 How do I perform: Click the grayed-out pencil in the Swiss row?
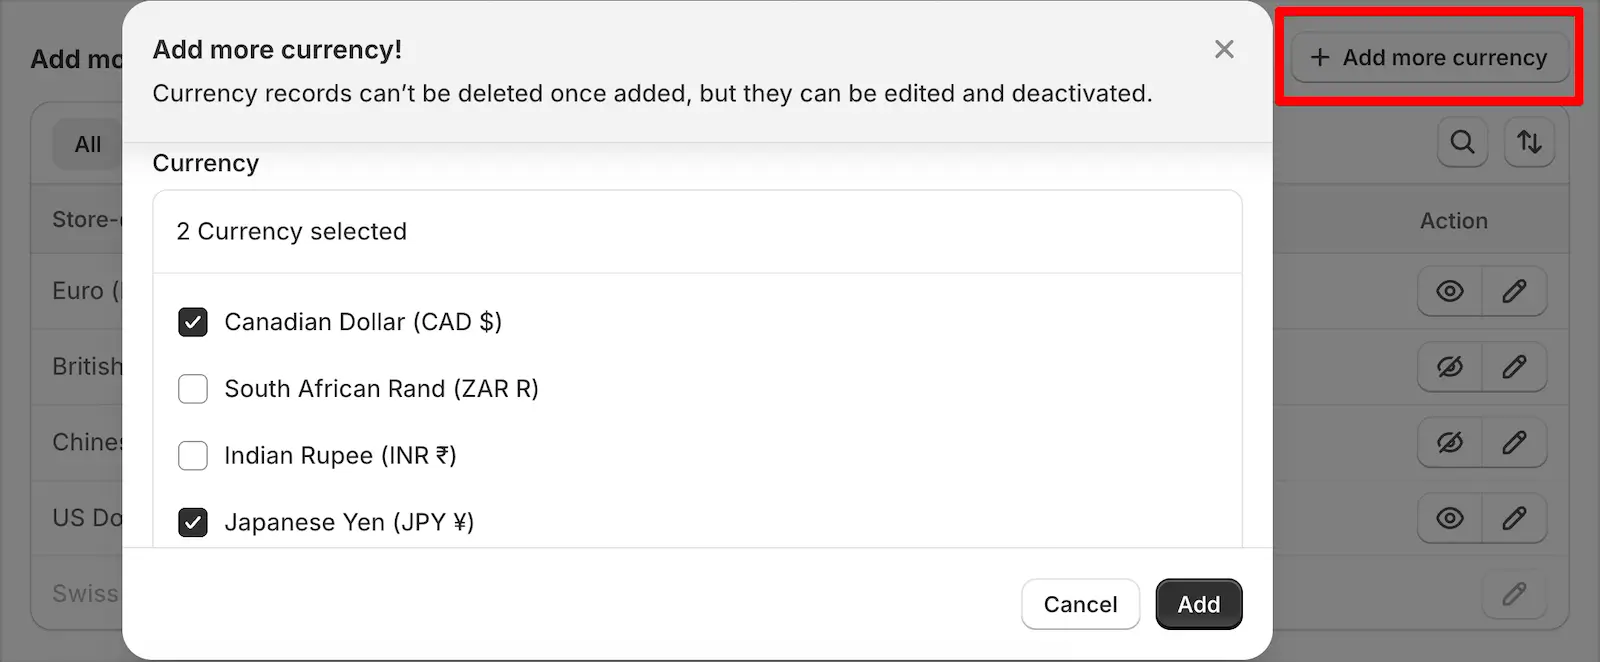(1514, 594)
